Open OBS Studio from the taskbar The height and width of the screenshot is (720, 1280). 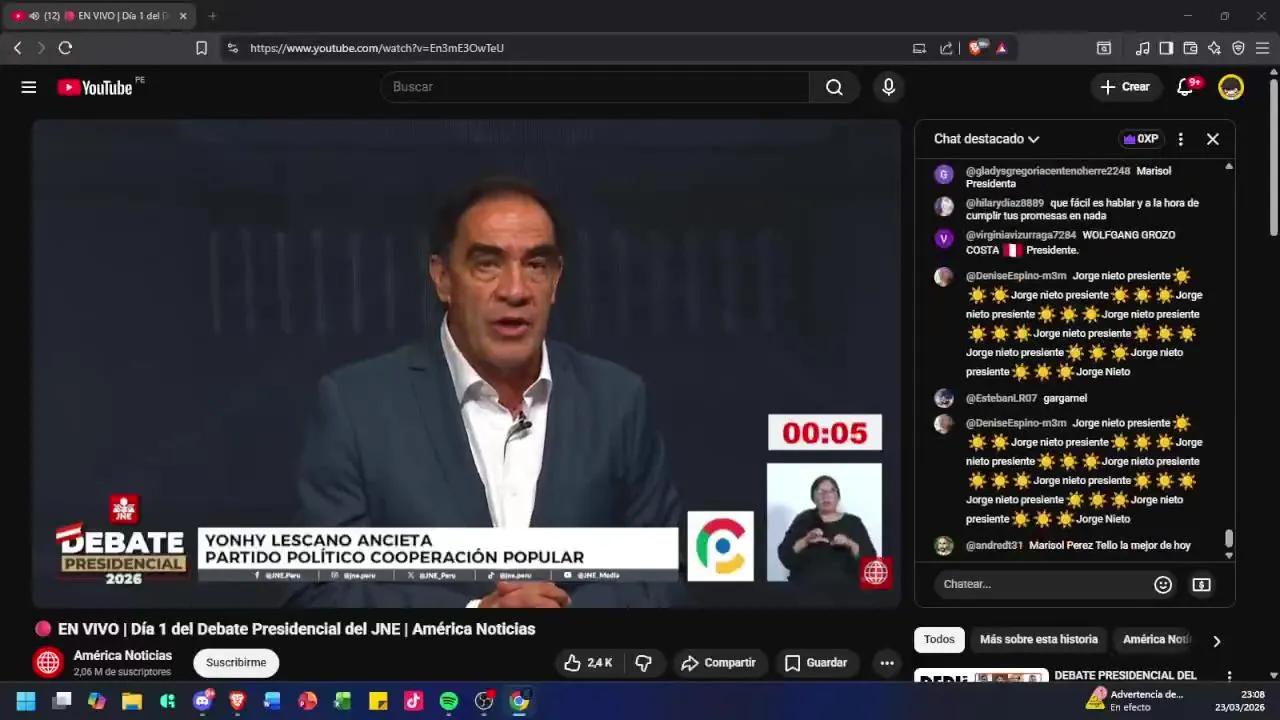pyautogui.click(x=484, y=701)
